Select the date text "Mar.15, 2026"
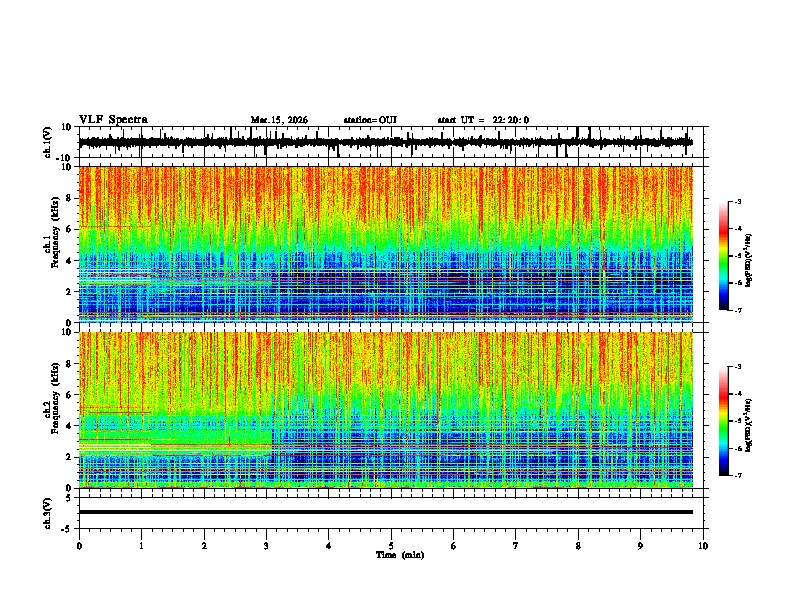 click(x=279, y=120)
